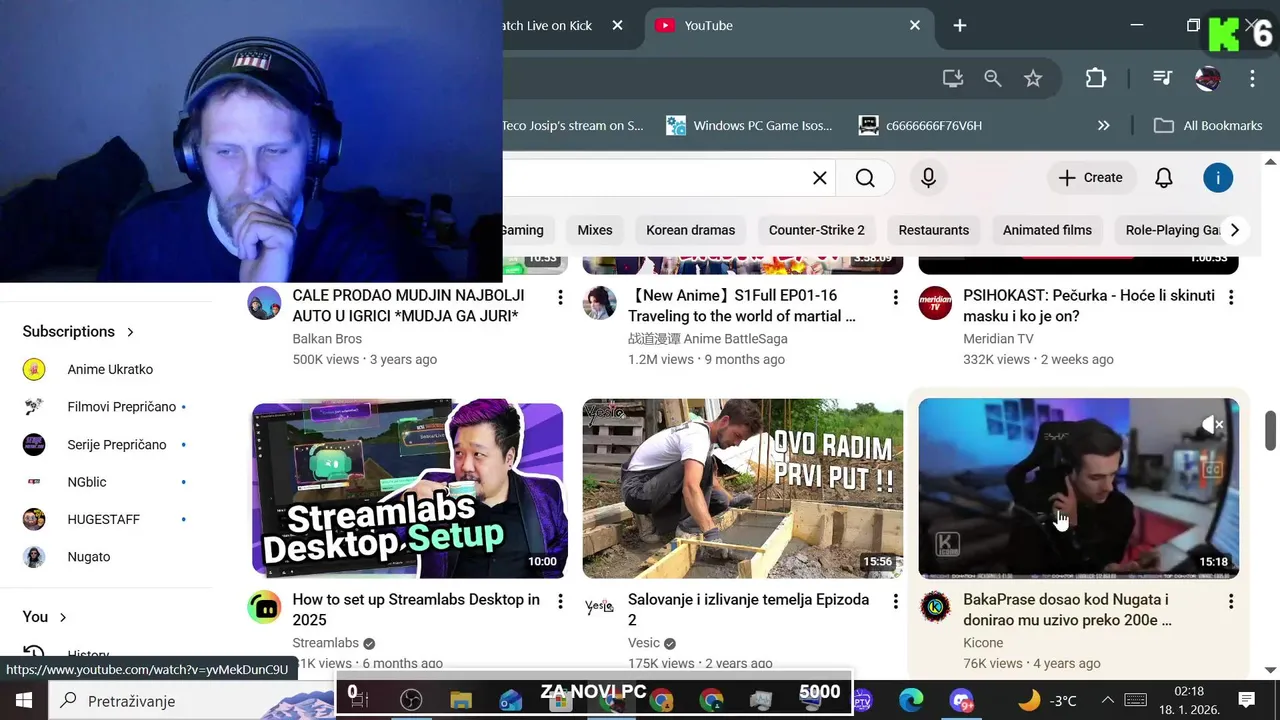This screenshot has height=720, width=1280.
Task: Show more bookmarks with double chevron
Action: coord(1103,126)
